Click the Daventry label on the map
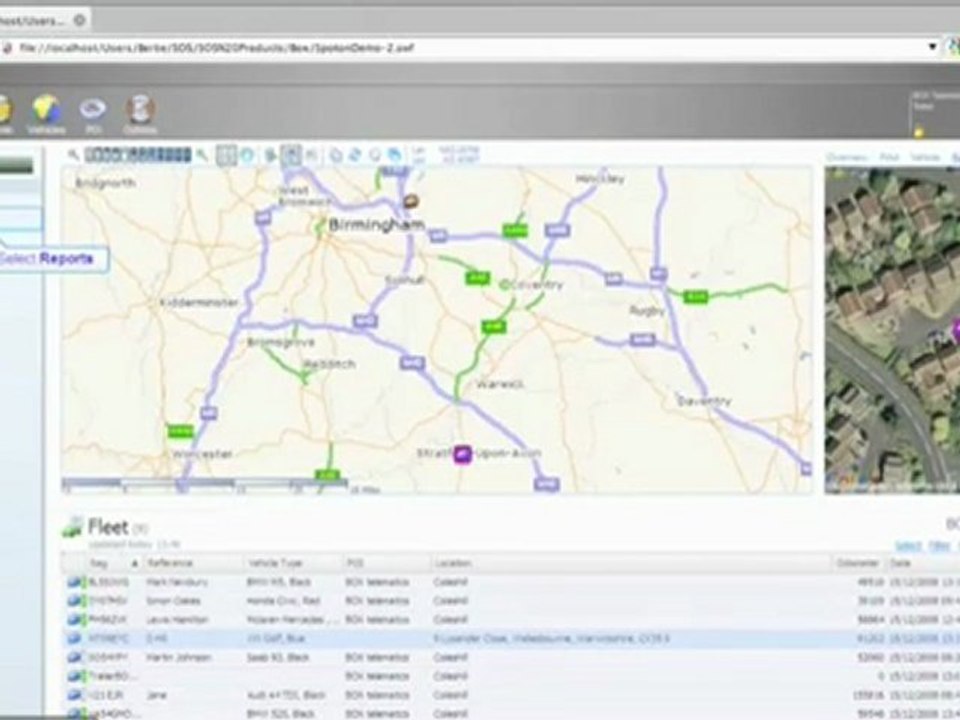 [704, 401]
